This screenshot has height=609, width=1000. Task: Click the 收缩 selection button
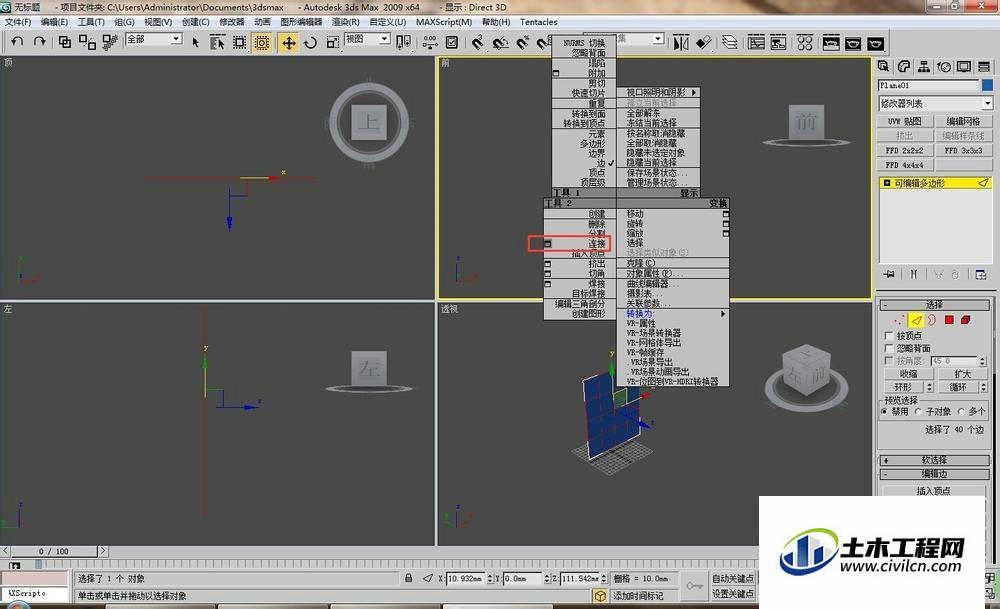point(908,374)
